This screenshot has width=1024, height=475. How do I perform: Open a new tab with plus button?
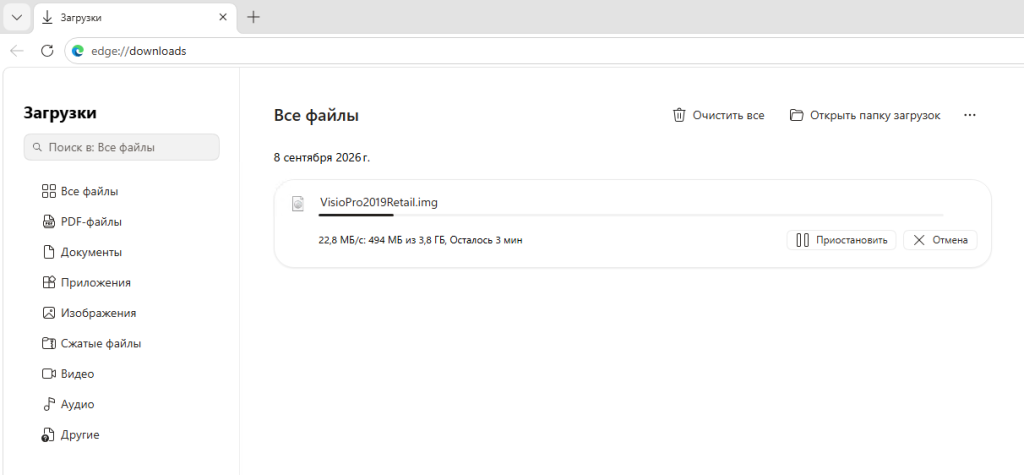tap(253, 18)
